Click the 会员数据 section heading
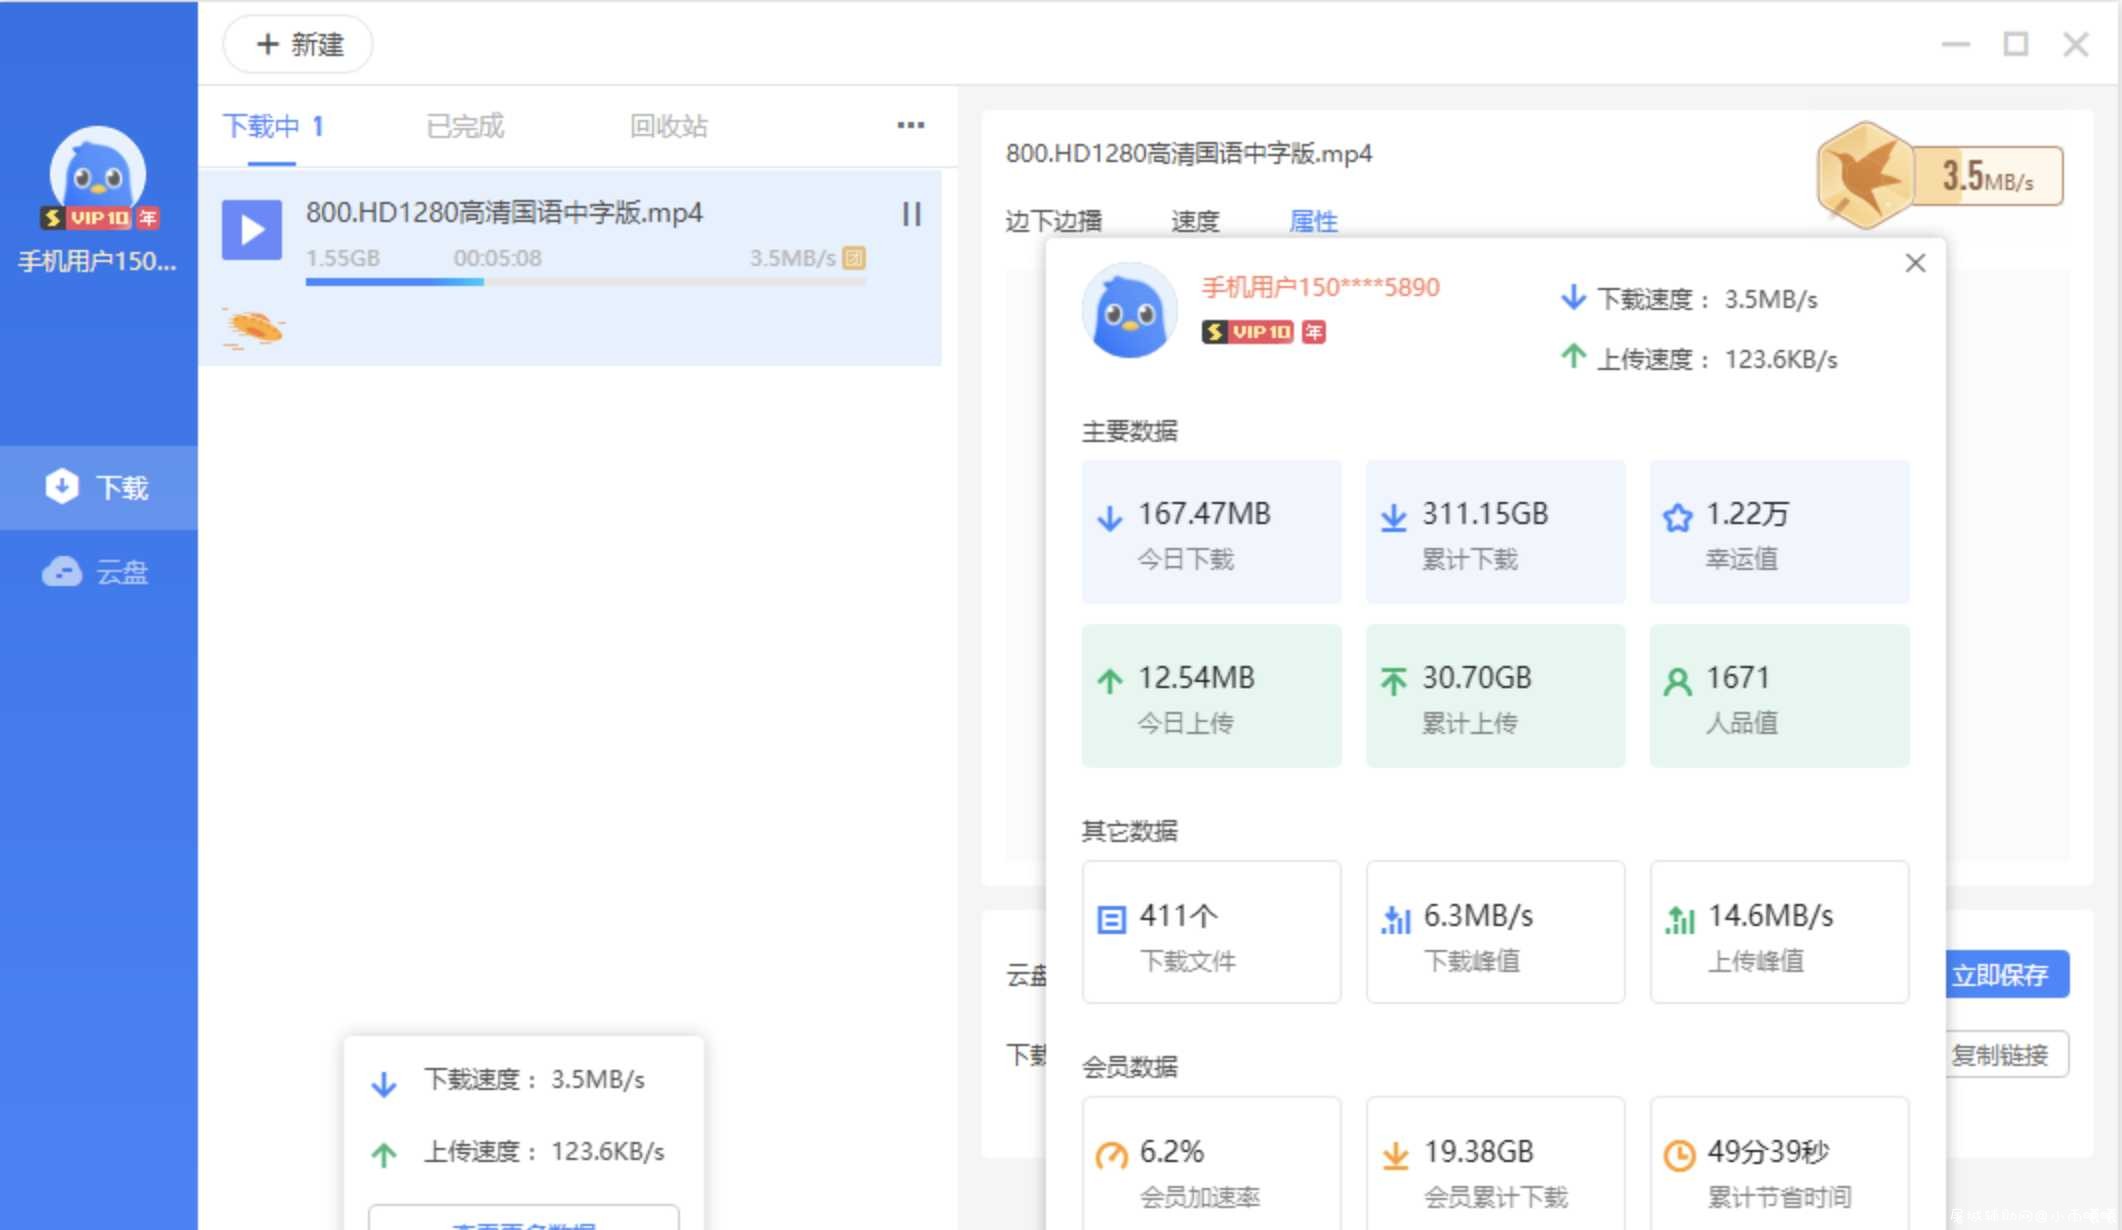This screenshot has height=1230, width=2122. [x=1129, y=1067]
